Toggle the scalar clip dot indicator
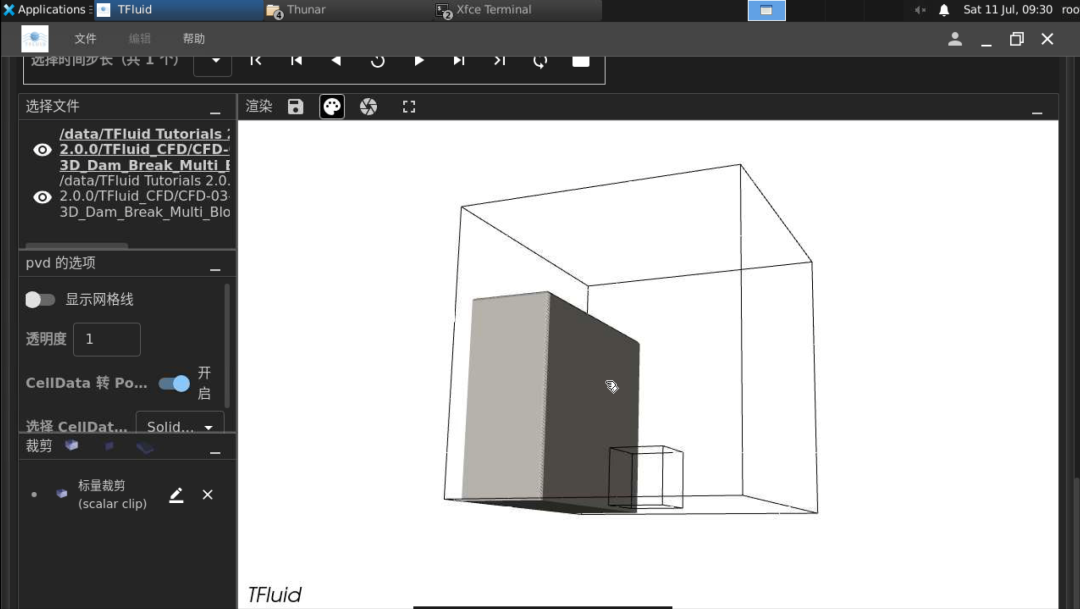1080x609 pixels. (34, 494)
